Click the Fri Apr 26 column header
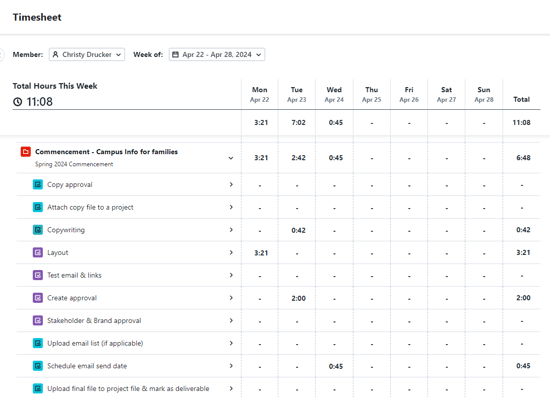The width and height of the screenshot is (550, 397). pyautogui.click(x=409, y=95)
